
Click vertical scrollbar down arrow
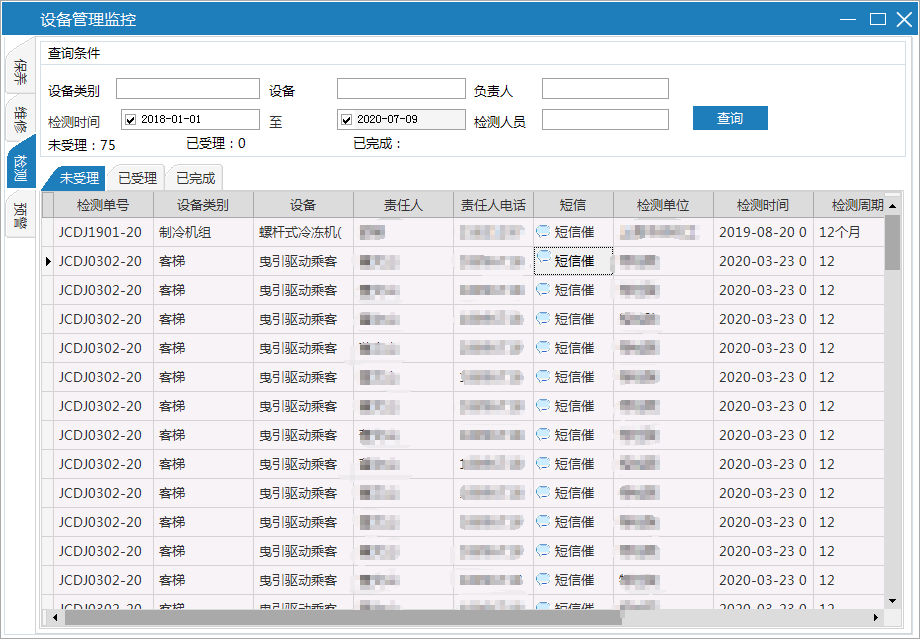(892, 601)
